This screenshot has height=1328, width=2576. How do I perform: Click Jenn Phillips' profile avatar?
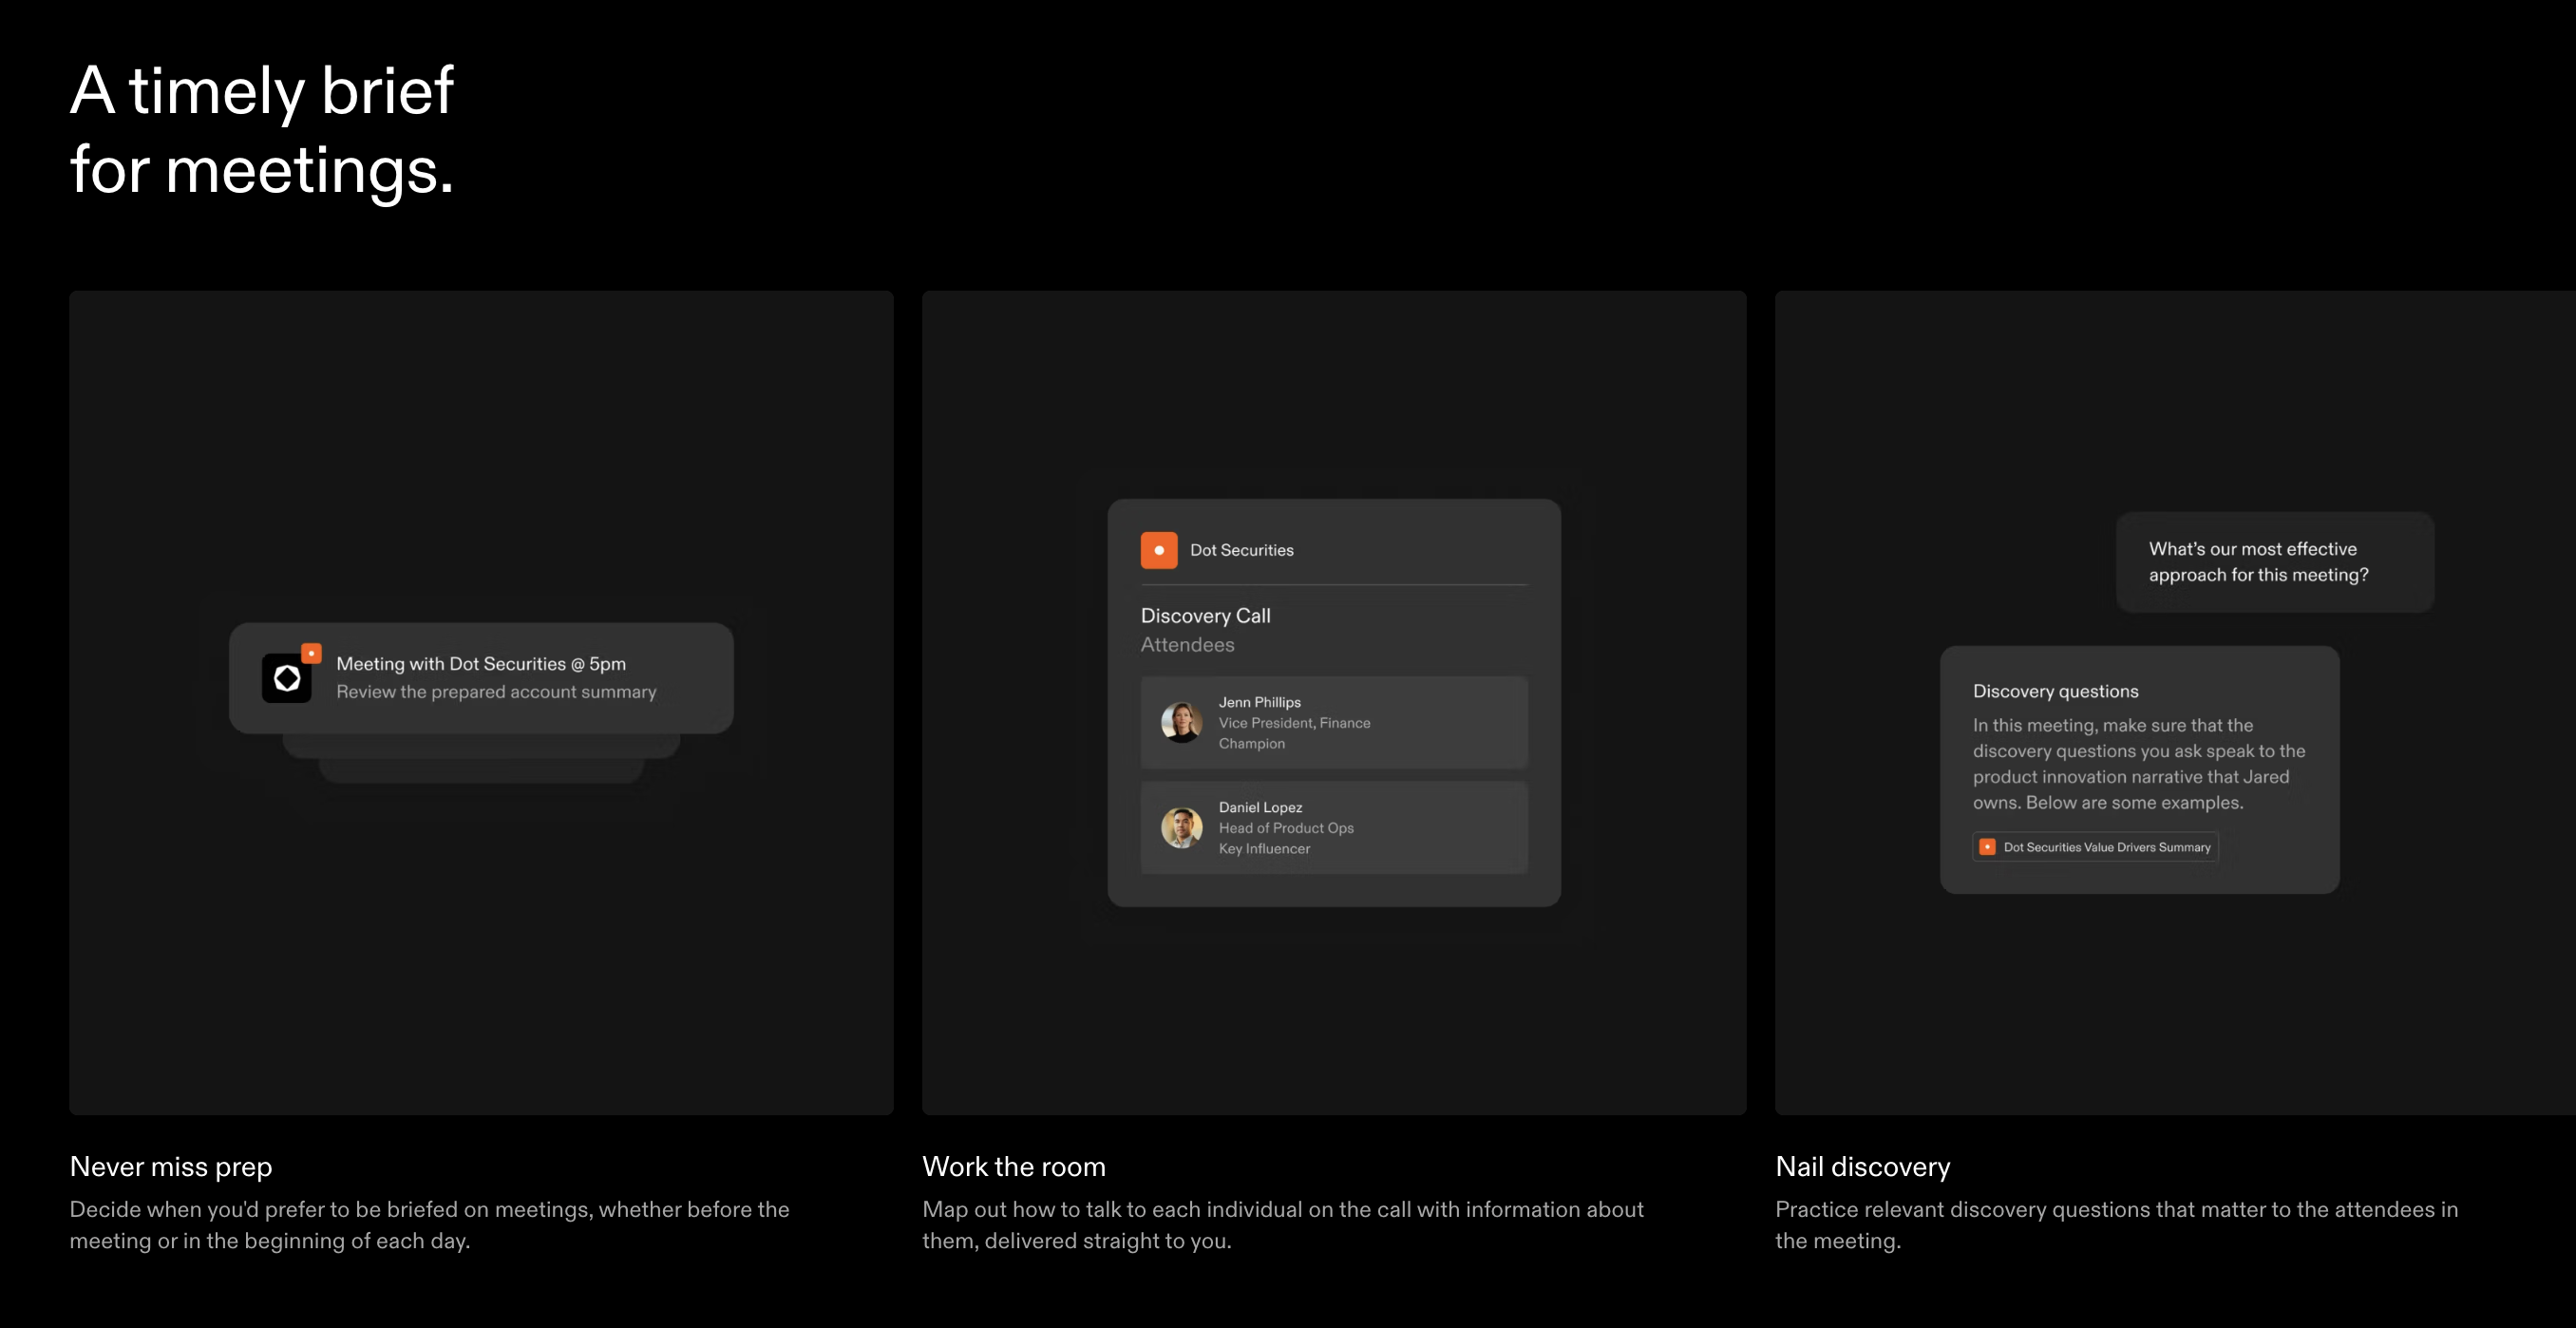coord(1181,722)
